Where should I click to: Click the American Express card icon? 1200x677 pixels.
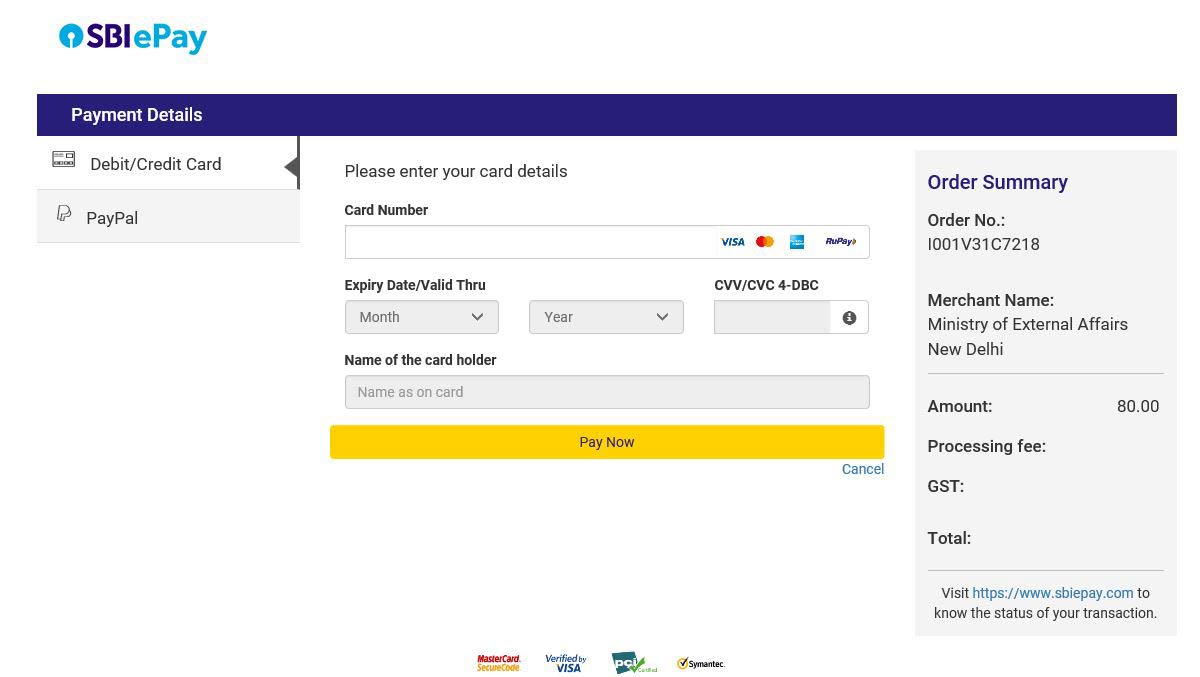click(797, 242)
